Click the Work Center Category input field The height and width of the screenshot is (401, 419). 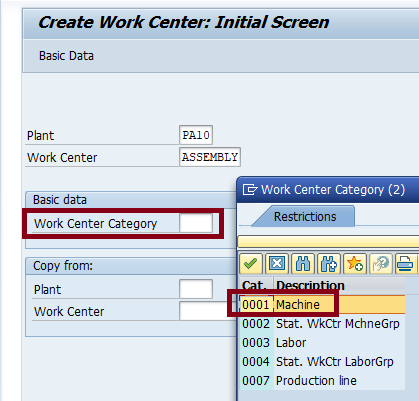[196, 223]
